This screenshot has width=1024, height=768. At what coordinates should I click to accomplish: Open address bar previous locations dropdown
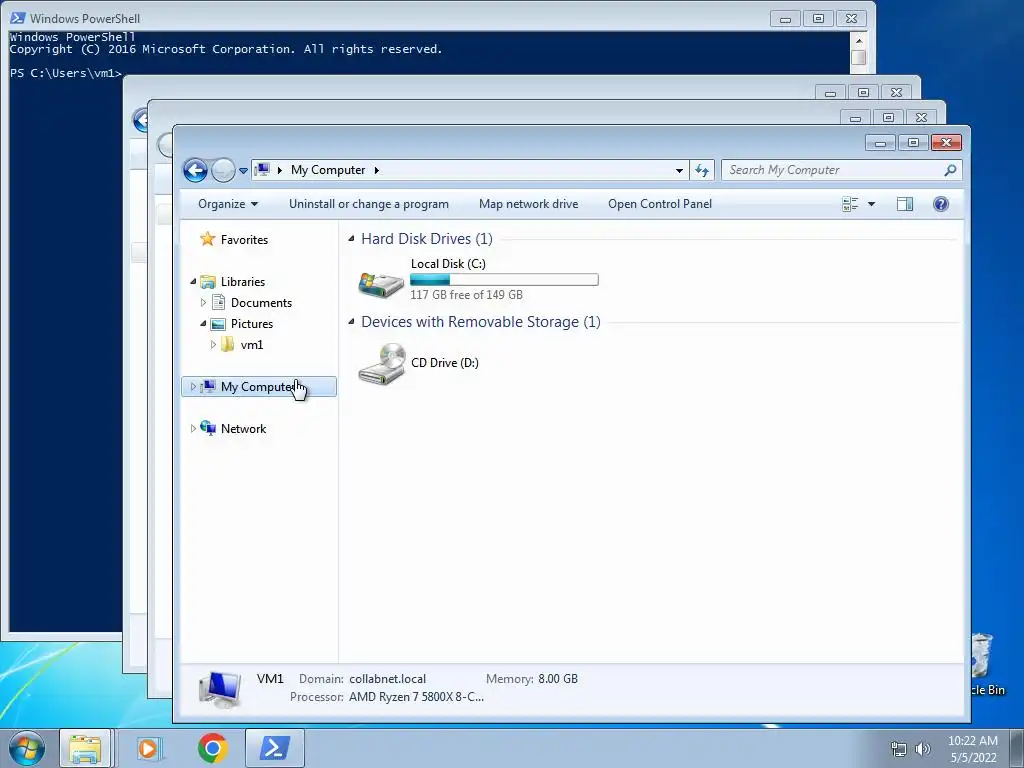click(679, 170)
